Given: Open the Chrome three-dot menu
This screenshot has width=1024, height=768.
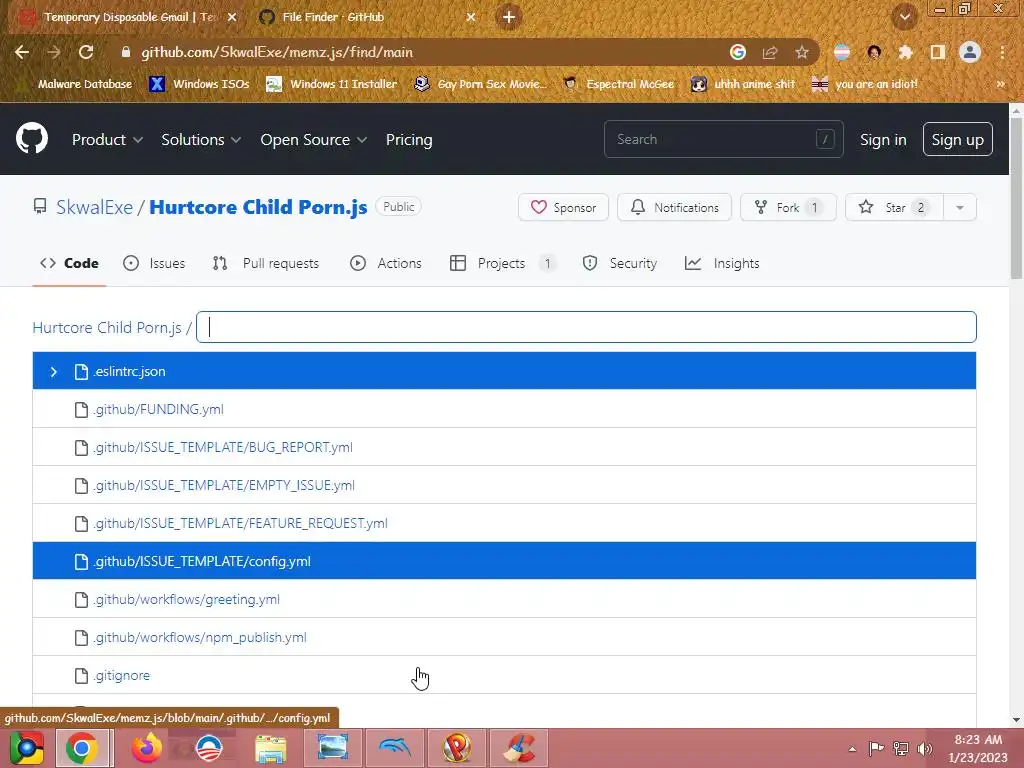Looking at the screenshot, I should pyautogui.click(x=1002, y=52).
